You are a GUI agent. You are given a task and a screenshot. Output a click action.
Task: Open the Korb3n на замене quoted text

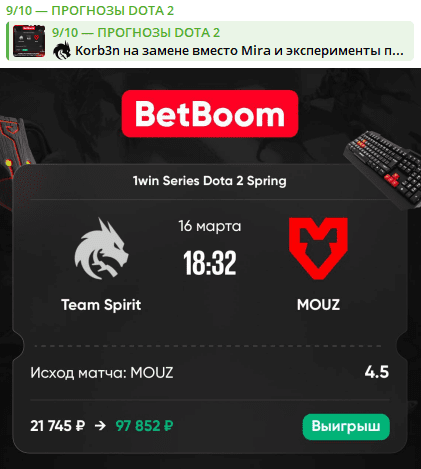pos(239,51)
